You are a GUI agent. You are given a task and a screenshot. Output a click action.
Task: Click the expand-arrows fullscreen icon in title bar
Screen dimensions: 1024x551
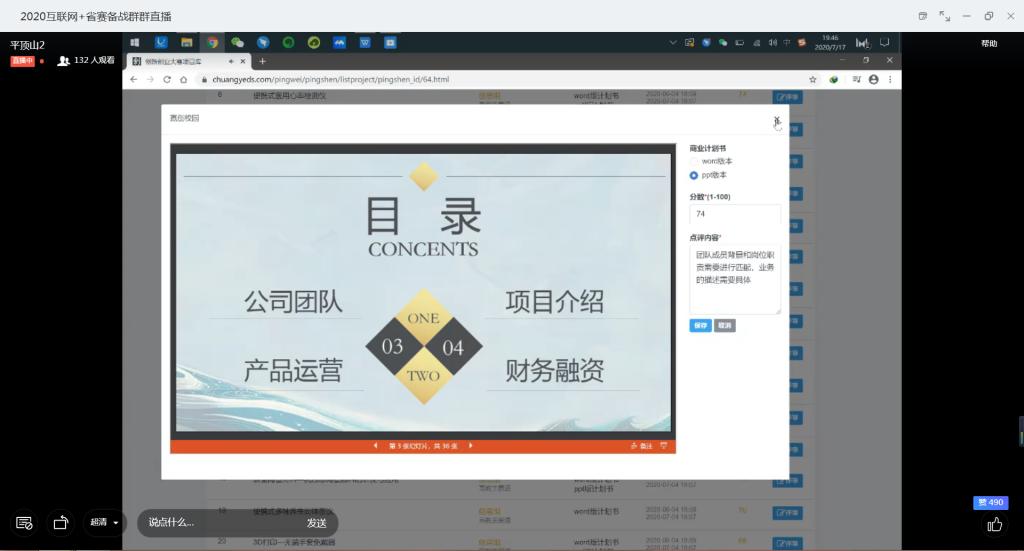944,16
